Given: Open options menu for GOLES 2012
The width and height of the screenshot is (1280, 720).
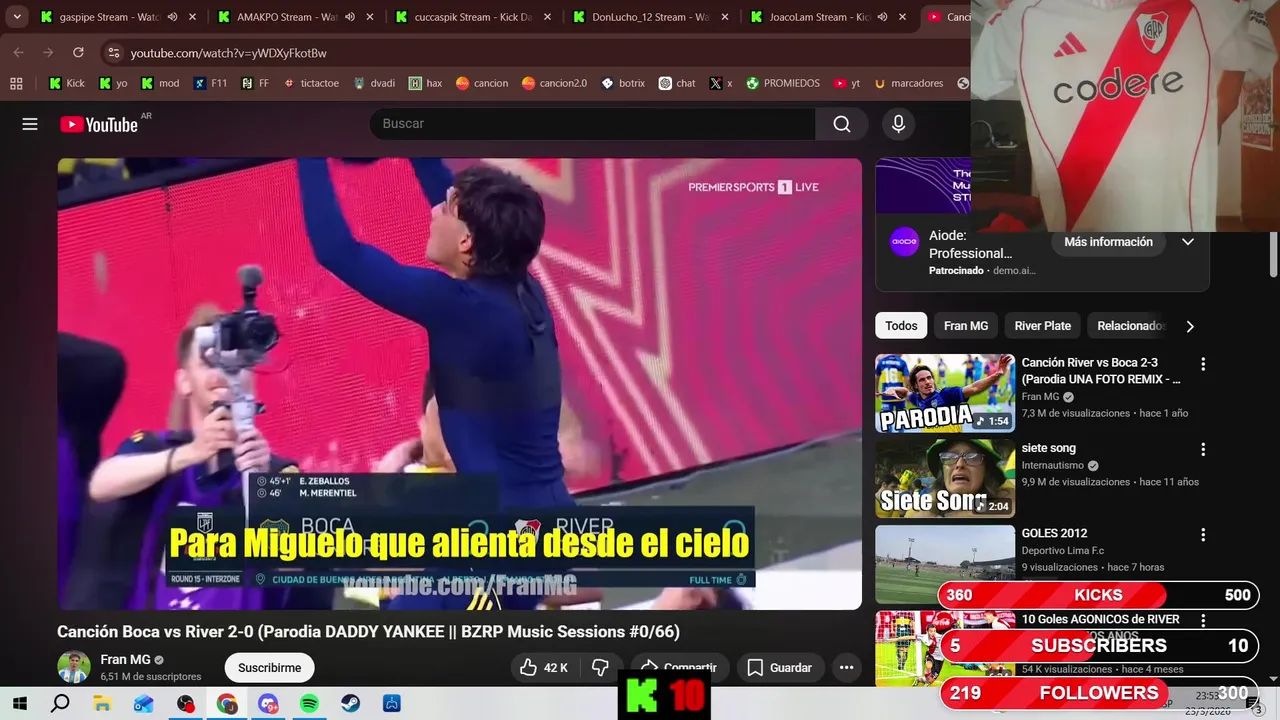Looking at the screenshot, I should 1203,535.
